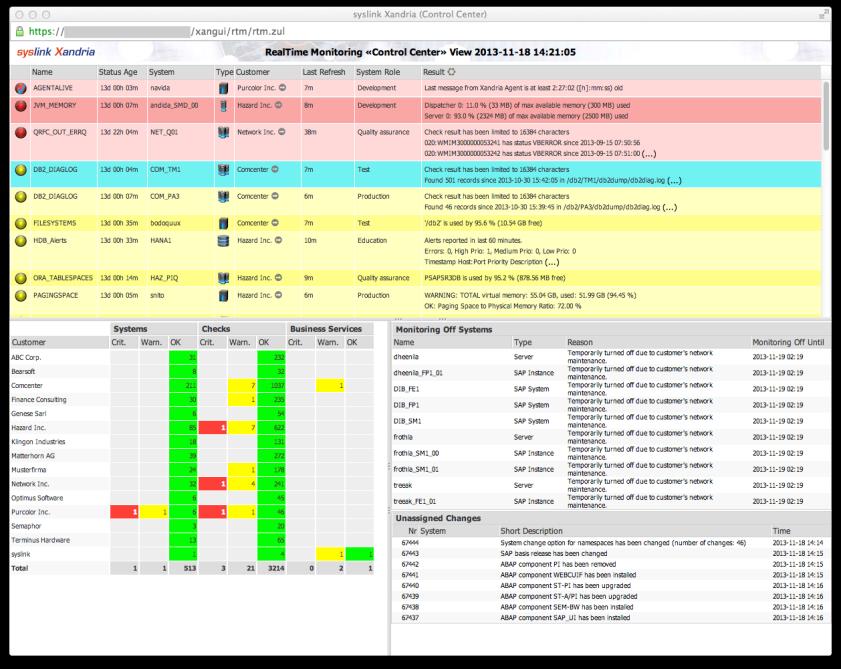Click the red status ball for JVM_MEMORY
This screenshot has height=669, width=841.
pos(21,106)
